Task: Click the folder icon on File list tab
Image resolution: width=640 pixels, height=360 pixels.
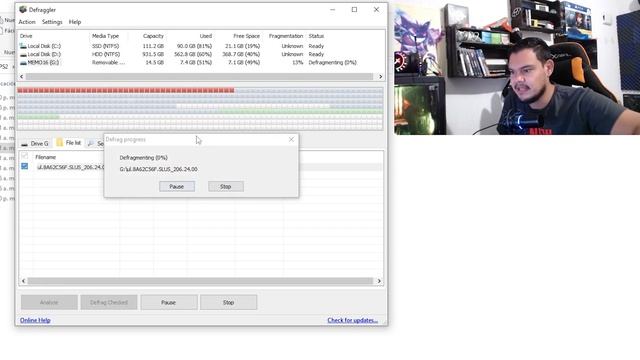Action: 60,142
